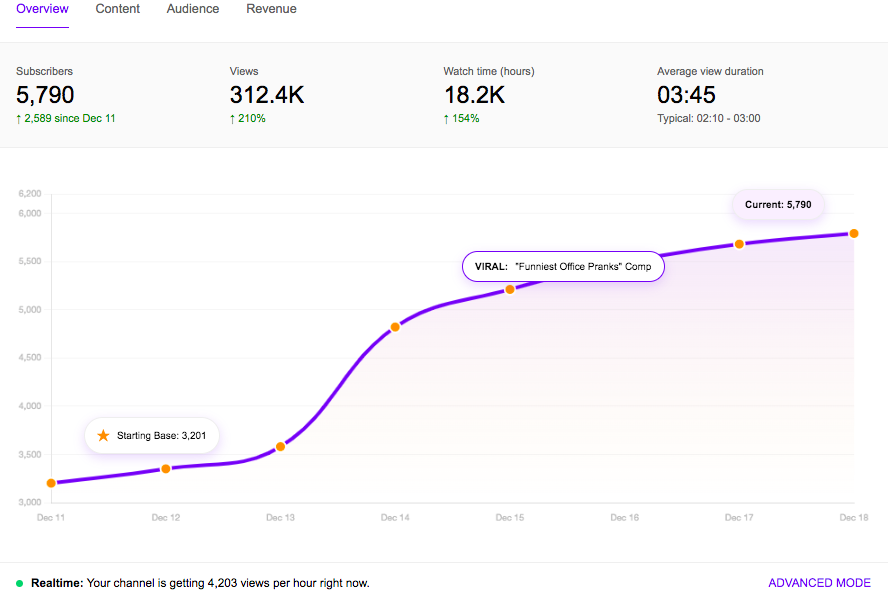Choose the Watch time (hours) metric

coord(488,96)
